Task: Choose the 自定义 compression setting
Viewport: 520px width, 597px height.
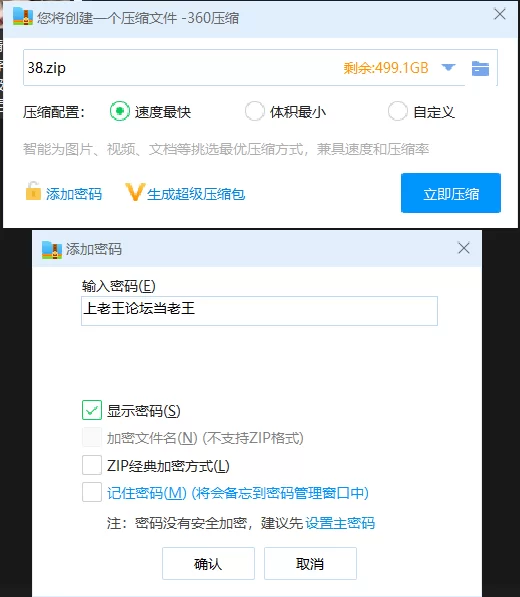Action: [397, 111]
